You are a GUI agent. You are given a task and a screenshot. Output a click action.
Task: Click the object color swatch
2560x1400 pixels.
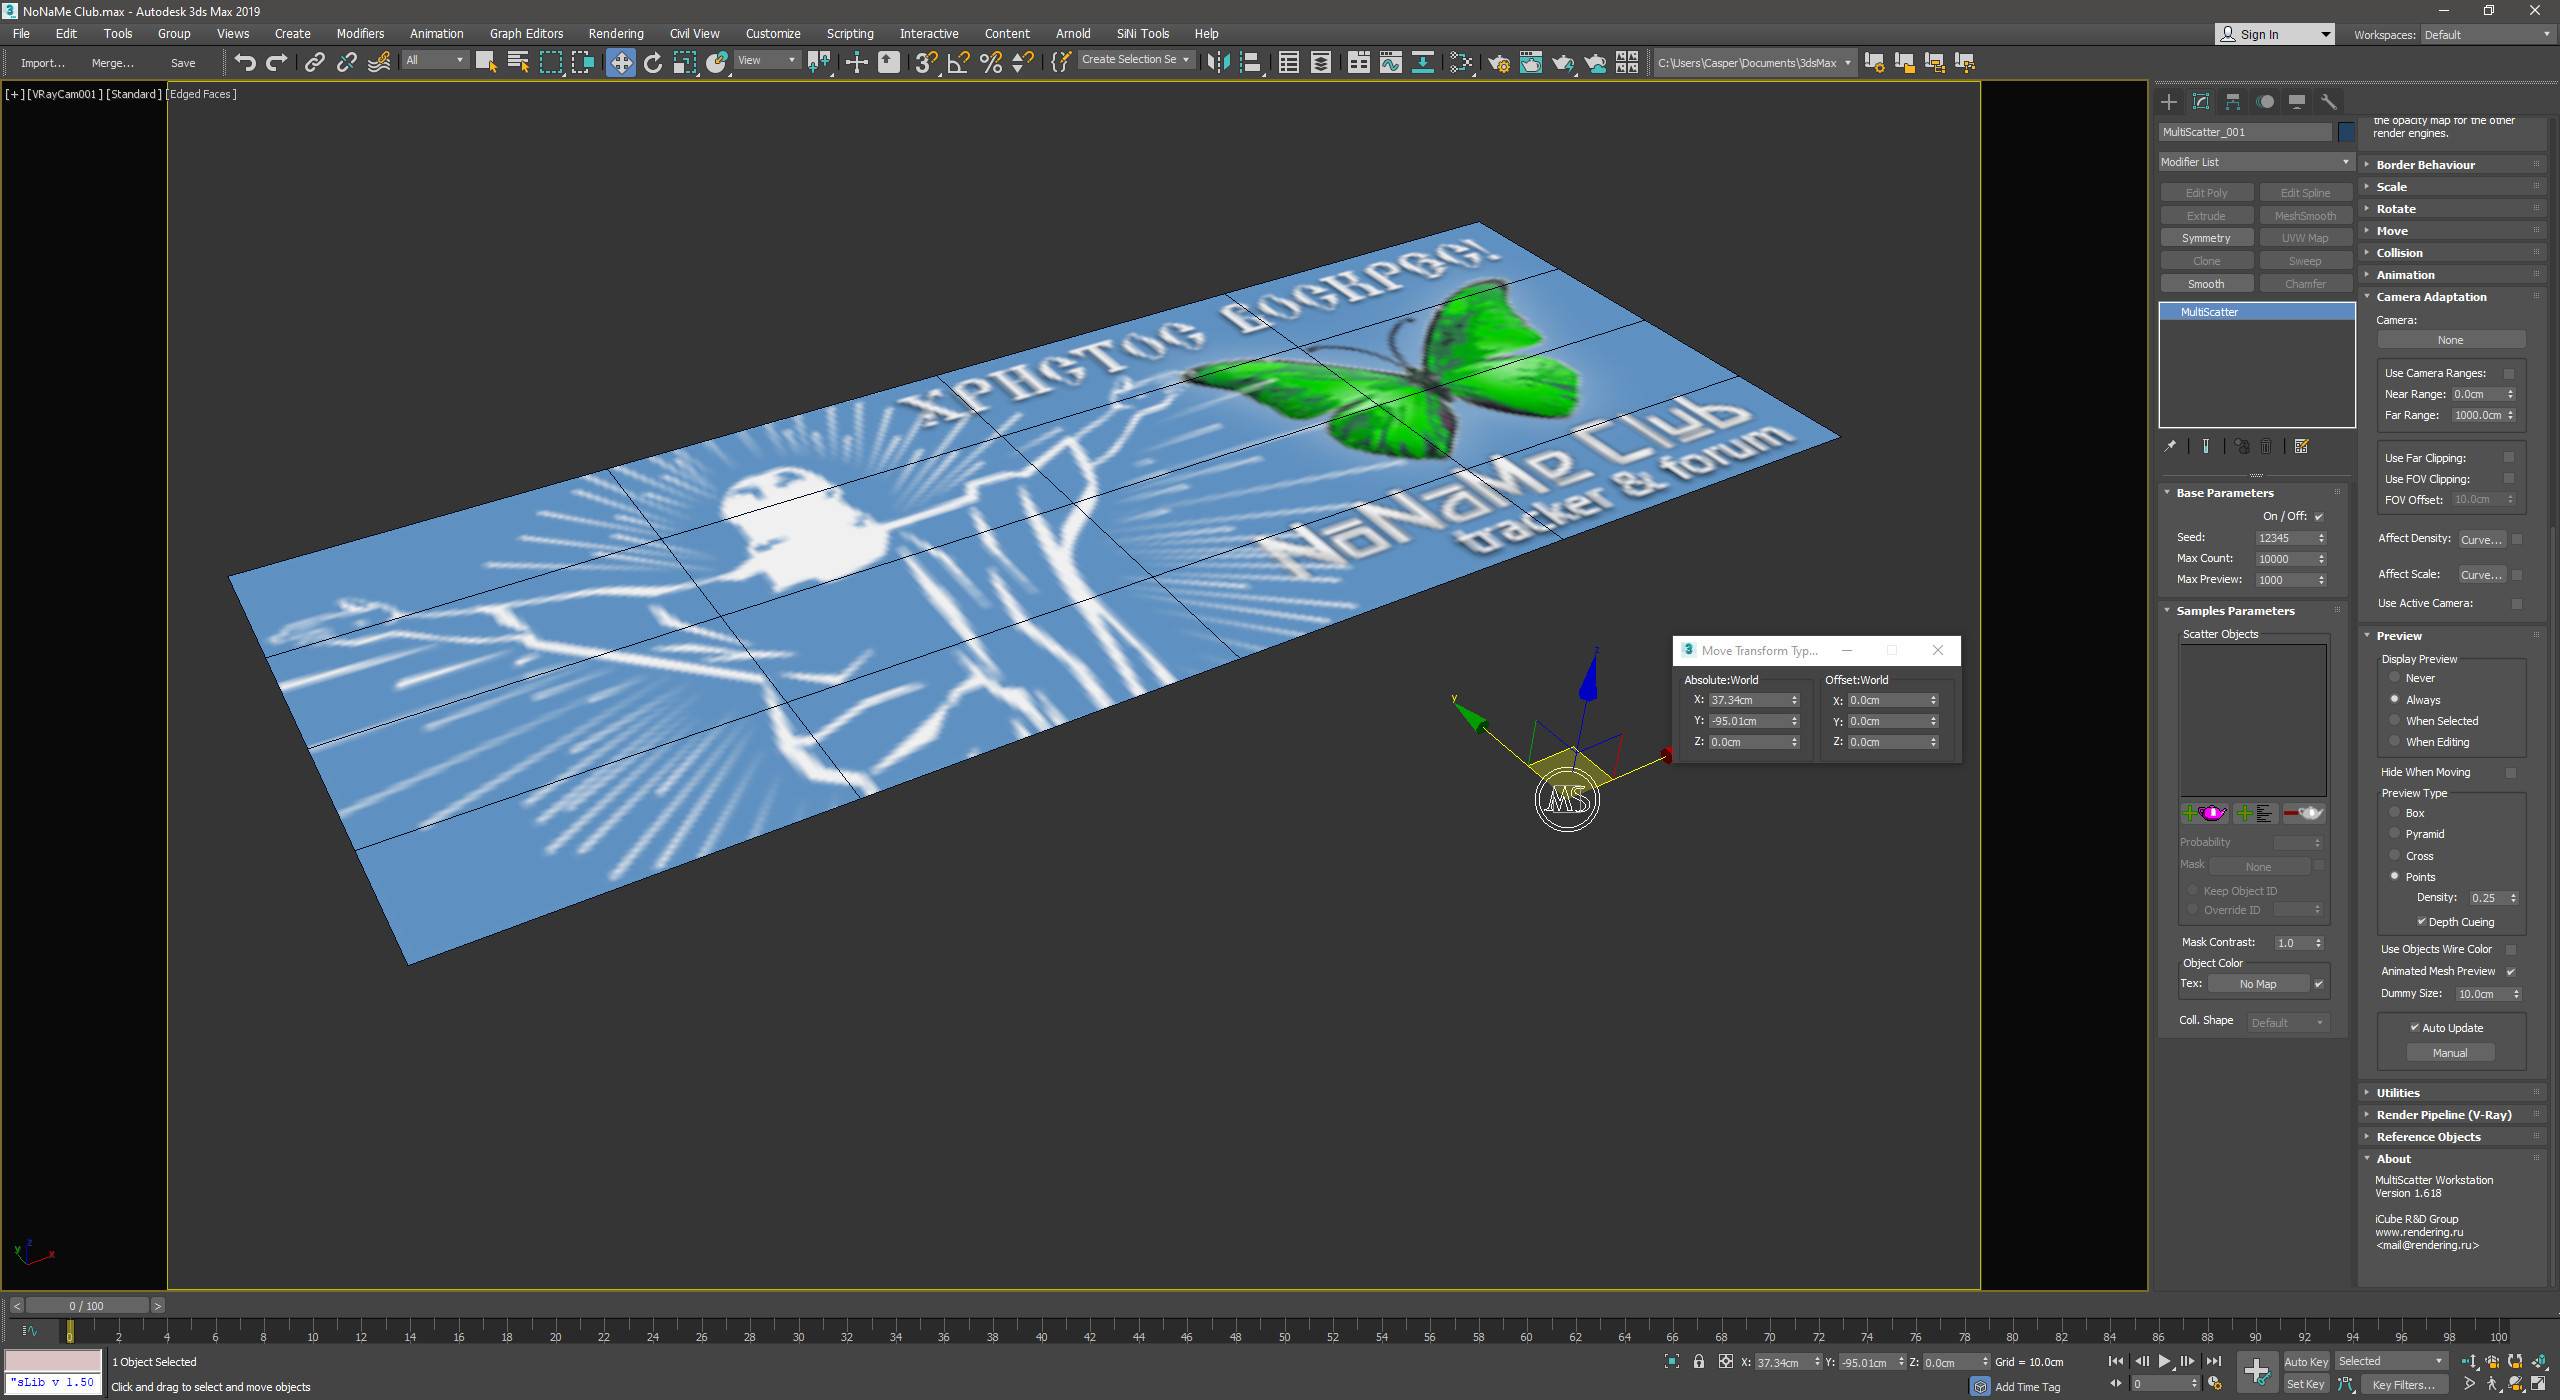pos(2346,132)
